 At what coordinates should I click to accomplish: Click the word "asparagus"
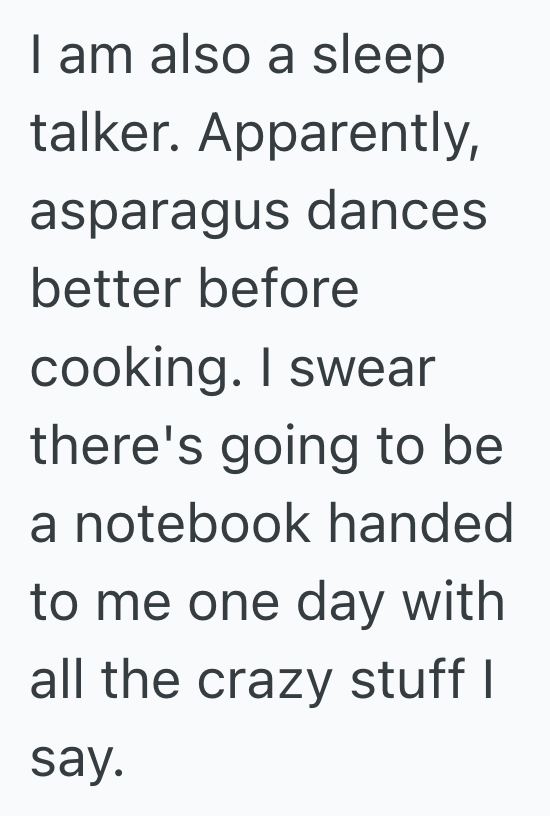160,214
